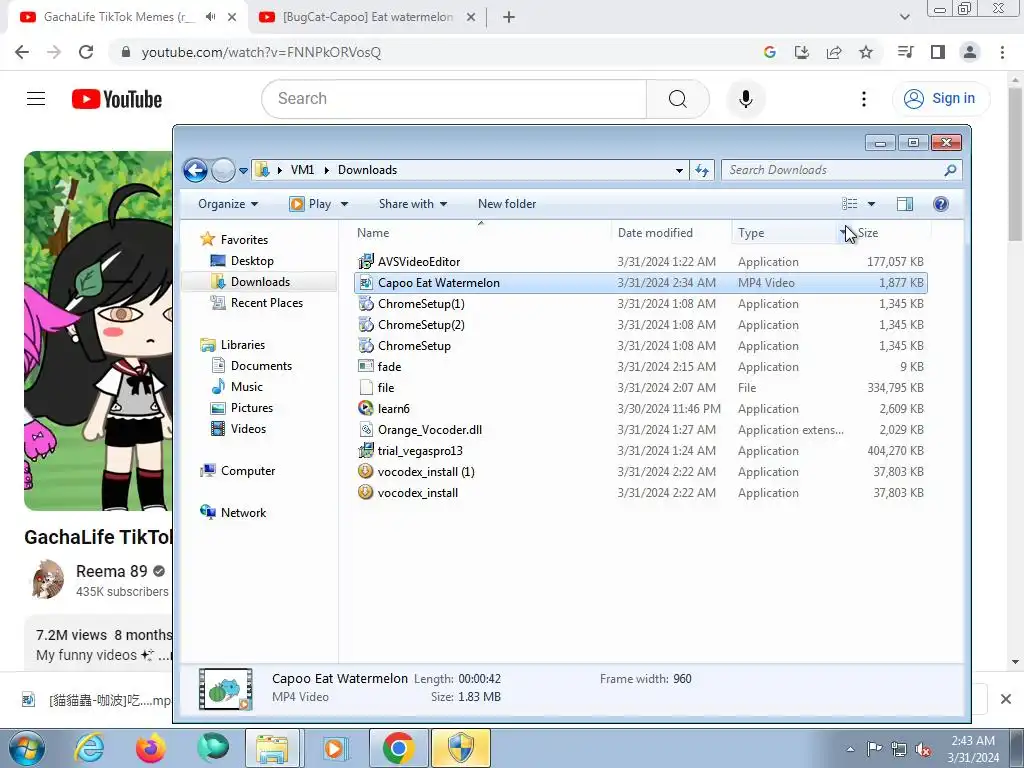
Task: Open recent locations dropdown next to forward arrow
Action: click(x=243, y=170)
